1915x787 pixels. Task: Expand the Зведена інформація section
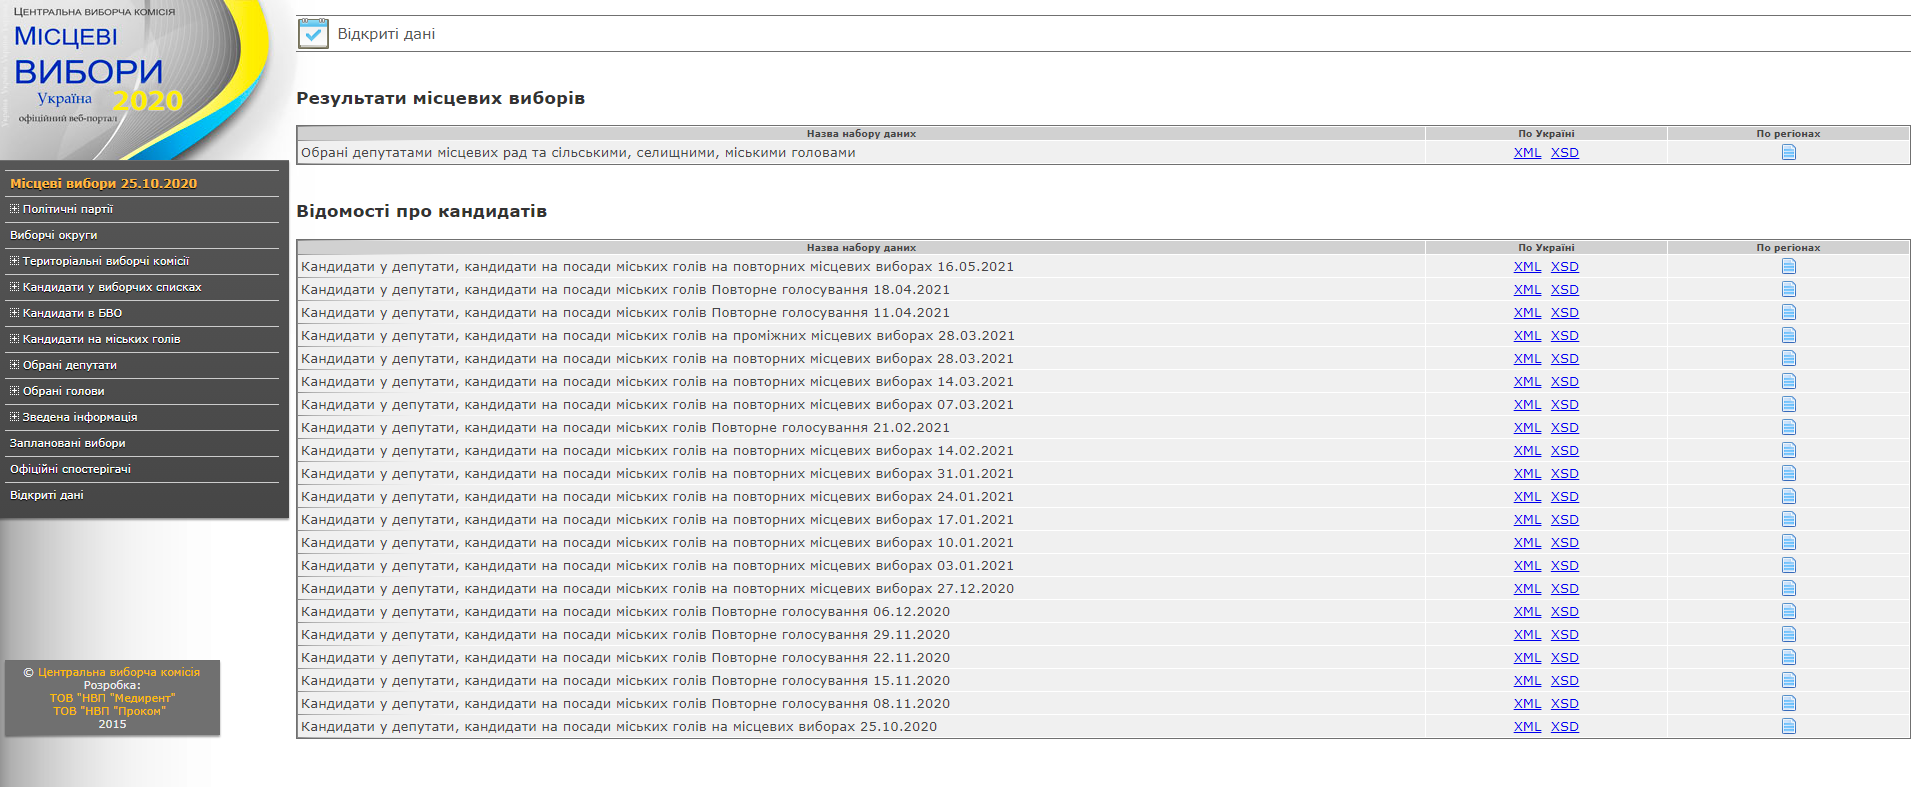coord(14,417)
